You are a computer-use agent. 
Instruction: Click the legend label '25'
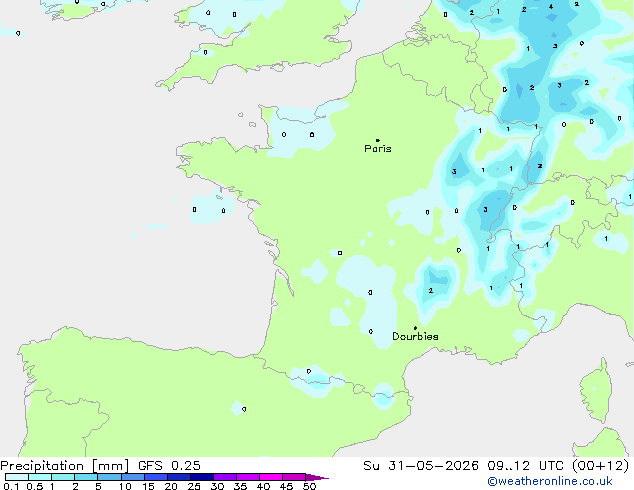click(194, 486)
